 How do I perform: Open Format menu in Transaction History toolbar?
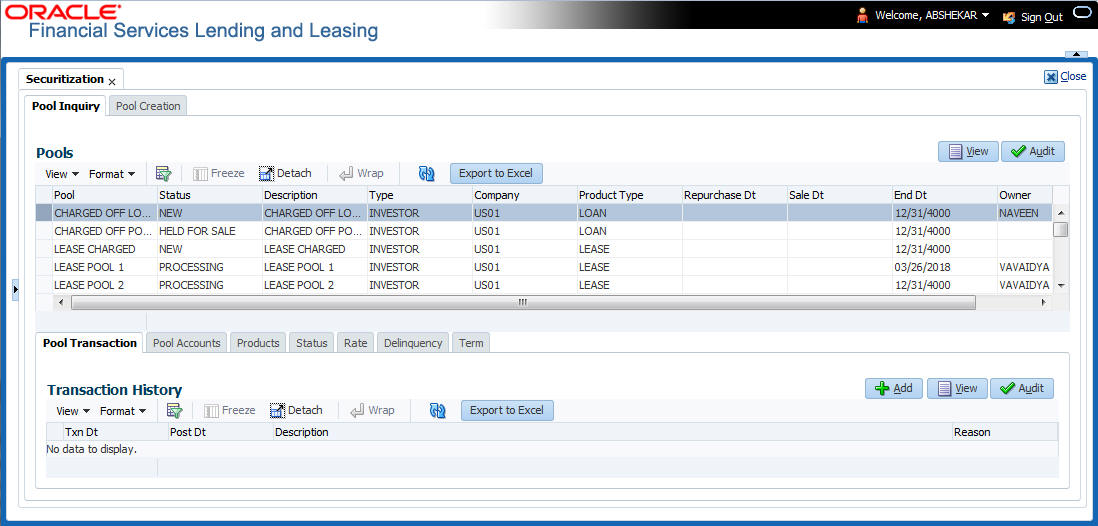point(123,411)
